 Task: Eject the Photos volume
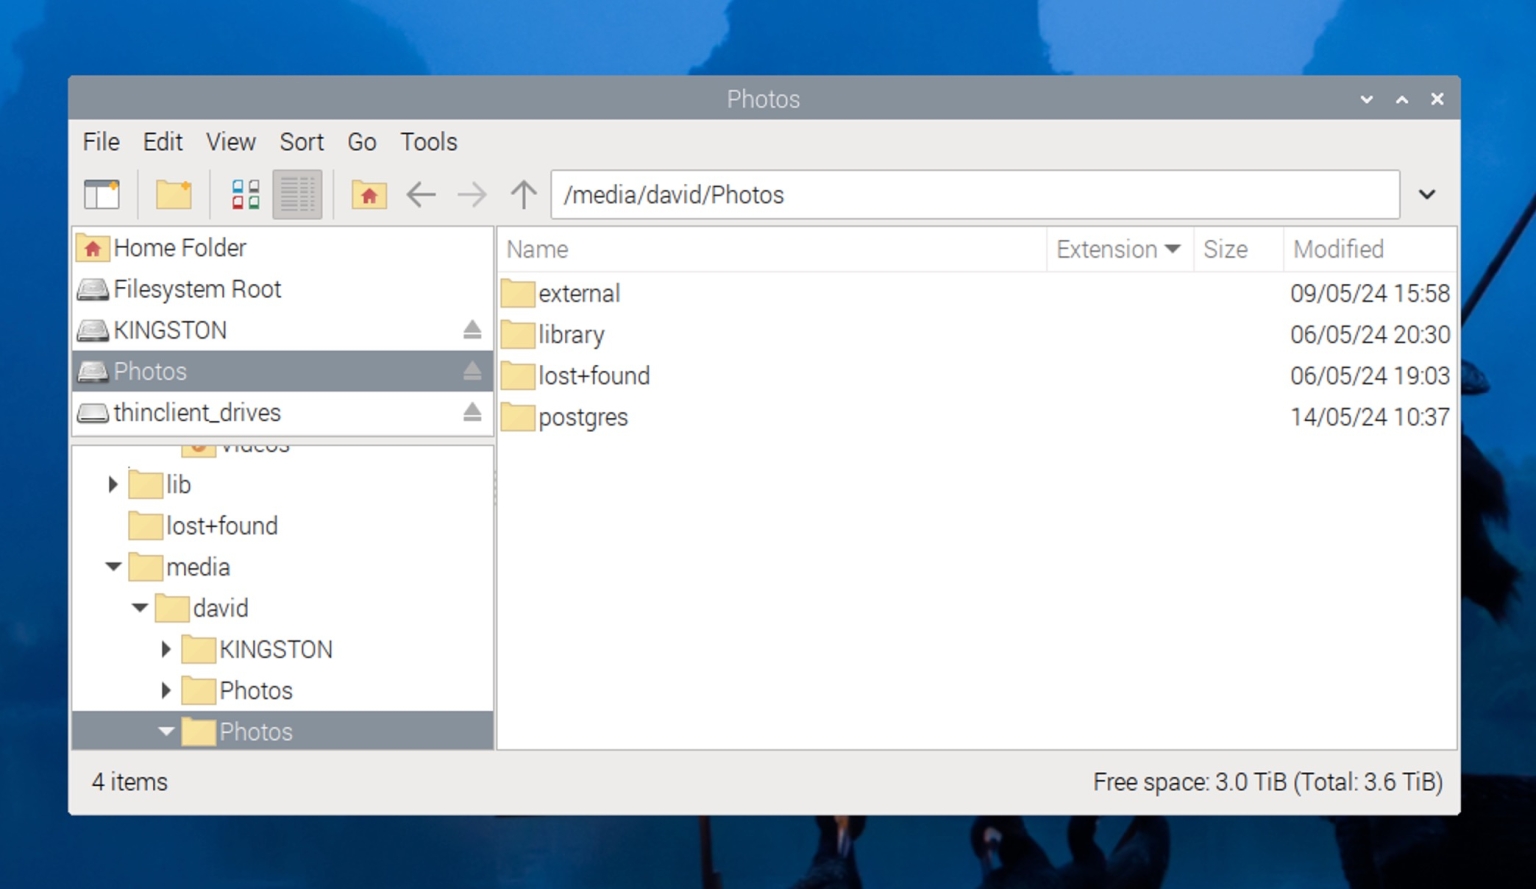point(473,370)
